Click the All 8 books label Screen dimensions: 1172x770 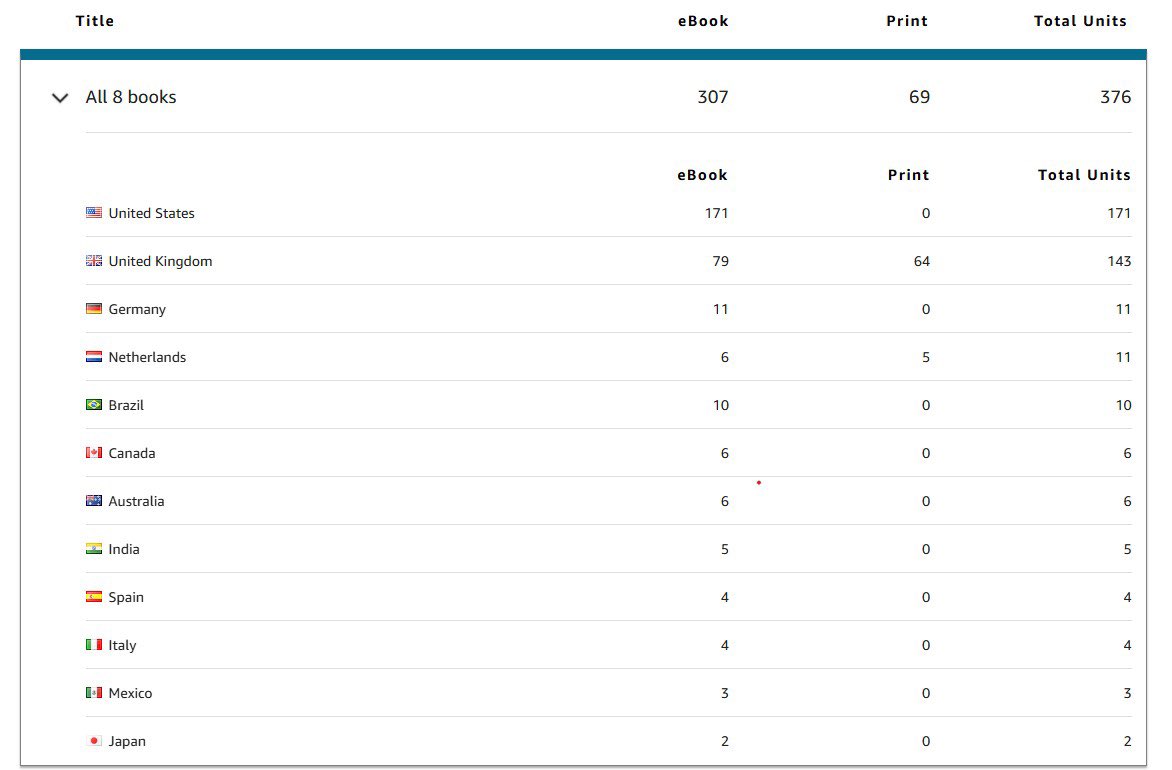(x=131, y=97)
